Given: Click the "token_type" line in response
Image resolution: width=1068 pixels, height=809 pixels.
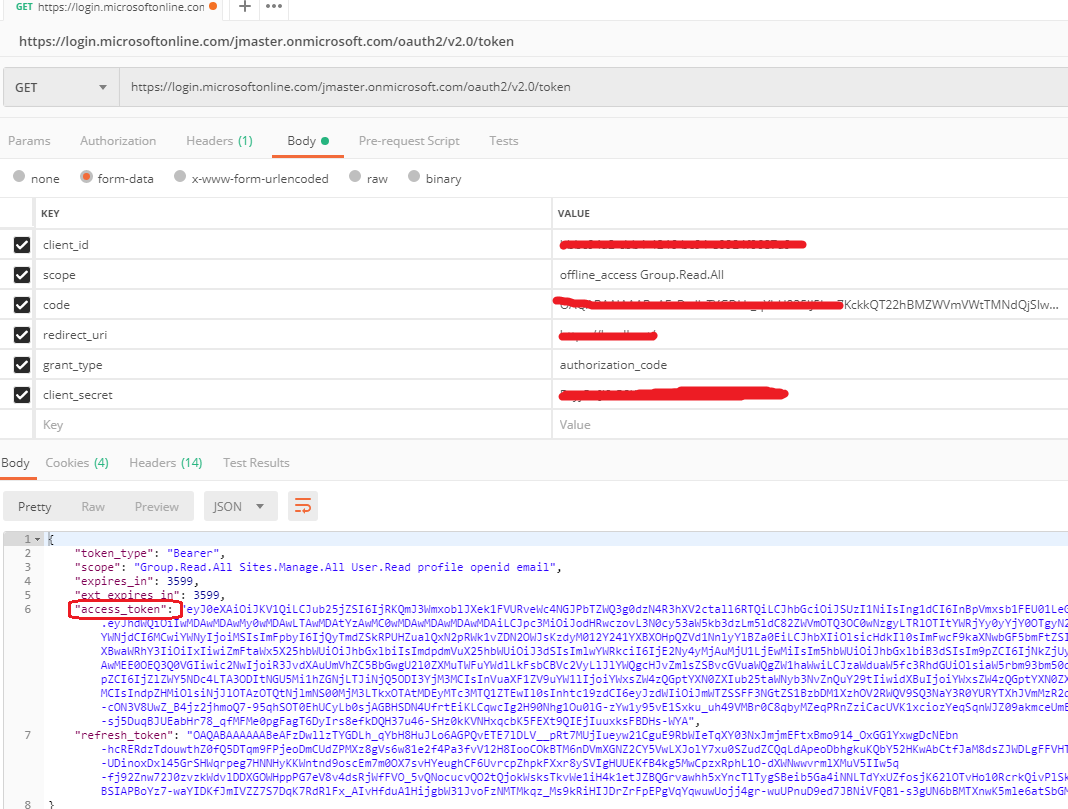Looking at the screenshot, I should point(150,553).
